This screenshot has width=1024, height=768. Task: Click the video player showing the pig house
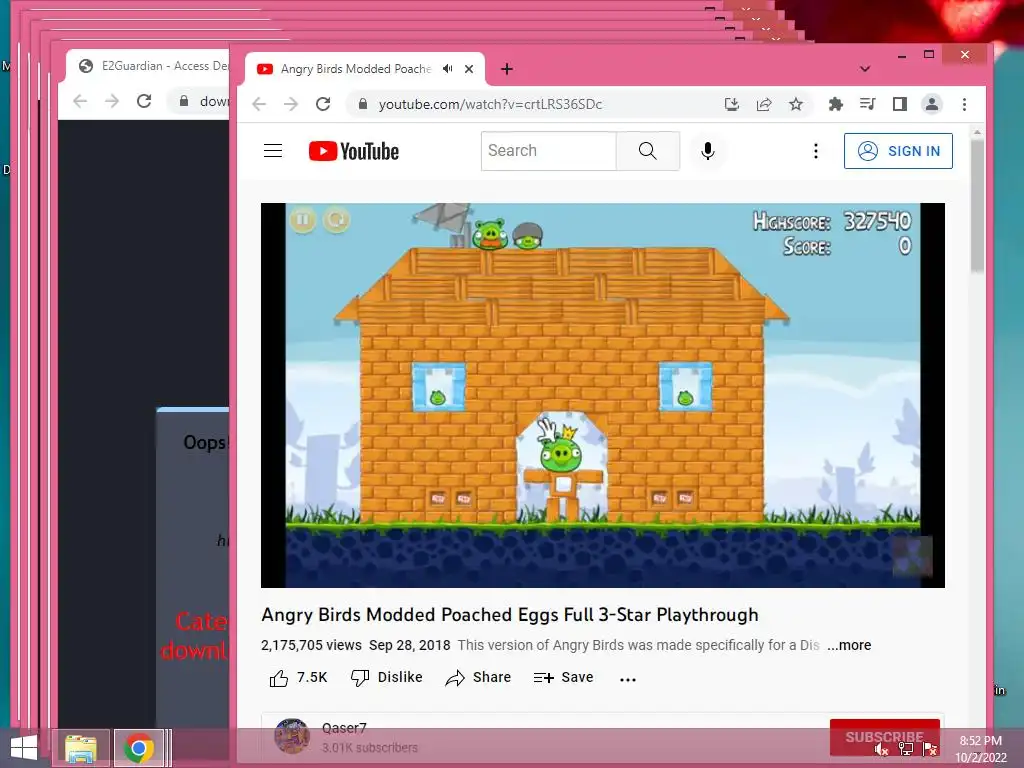(602, 395)
